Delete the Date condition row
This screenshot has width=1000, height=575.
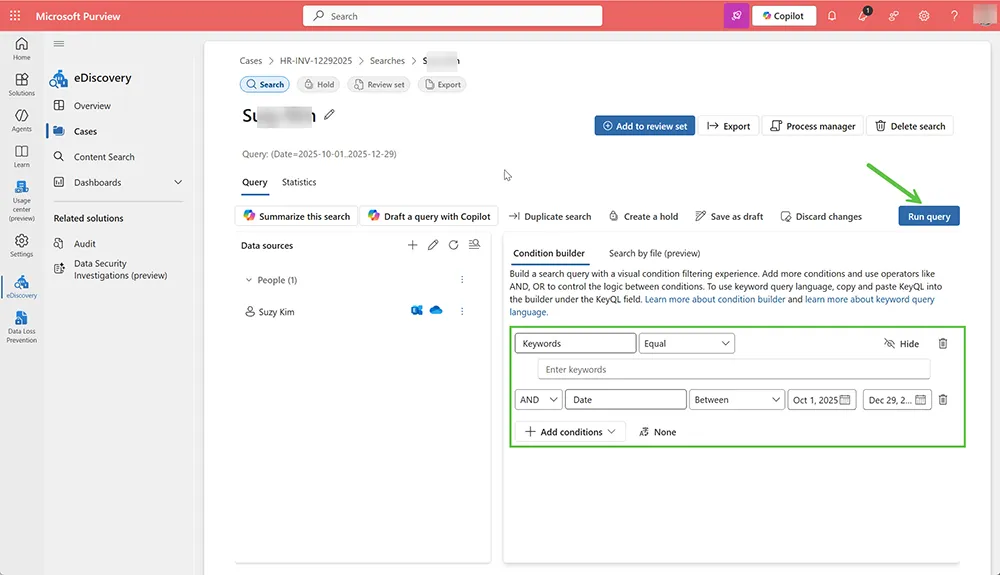[943, 400]
